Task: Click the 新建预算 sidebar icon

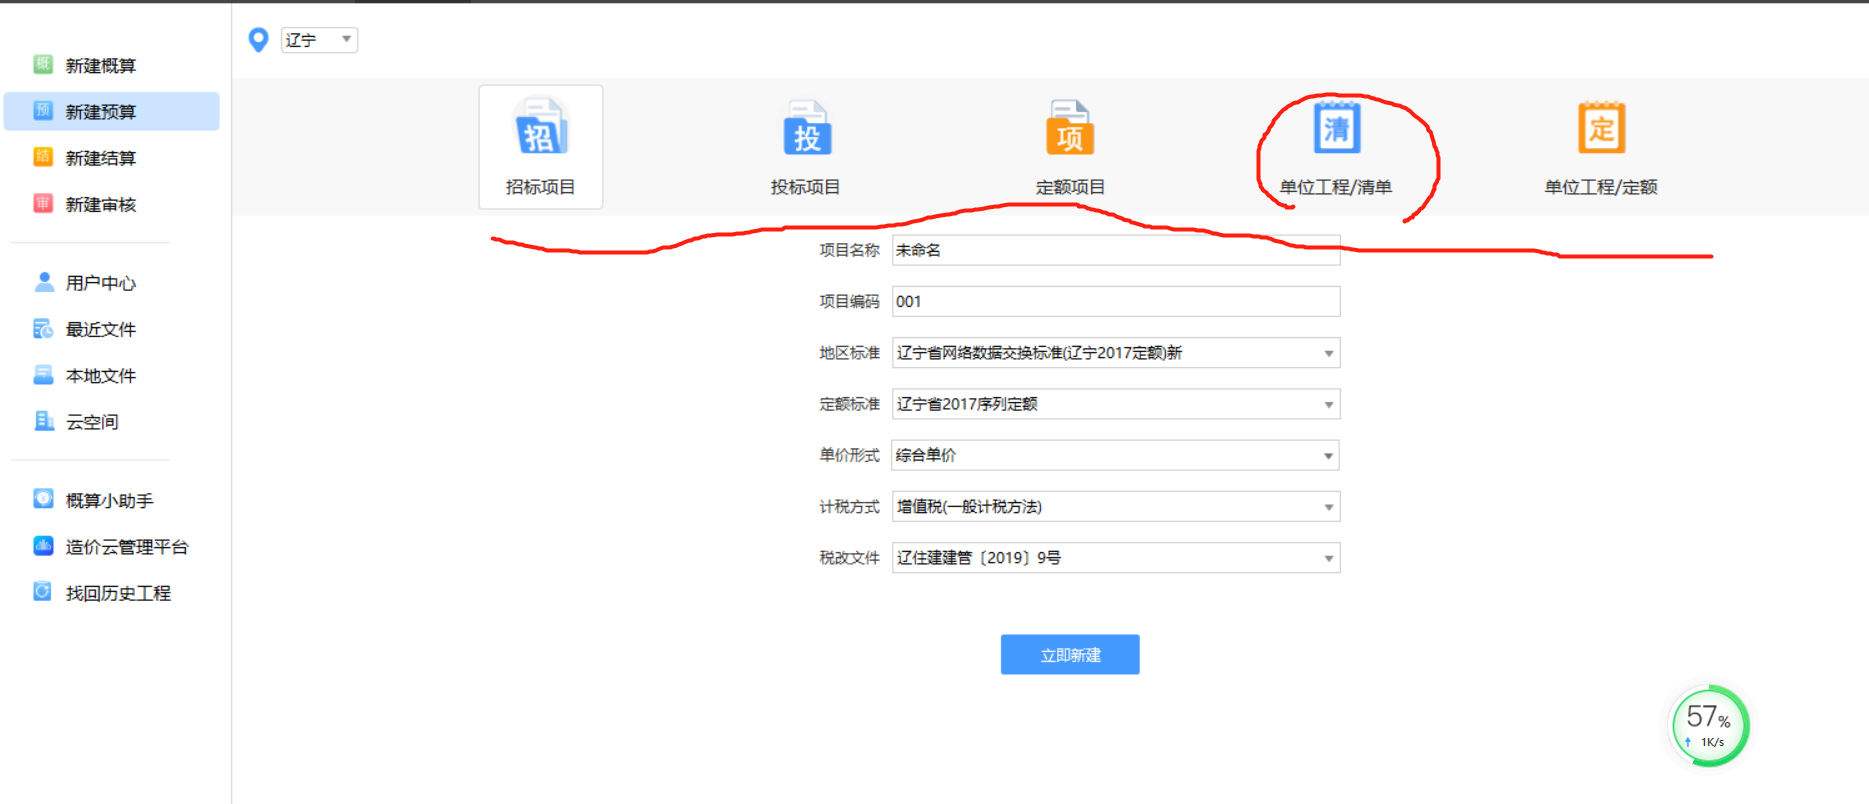Action: (x=43, y=111)
